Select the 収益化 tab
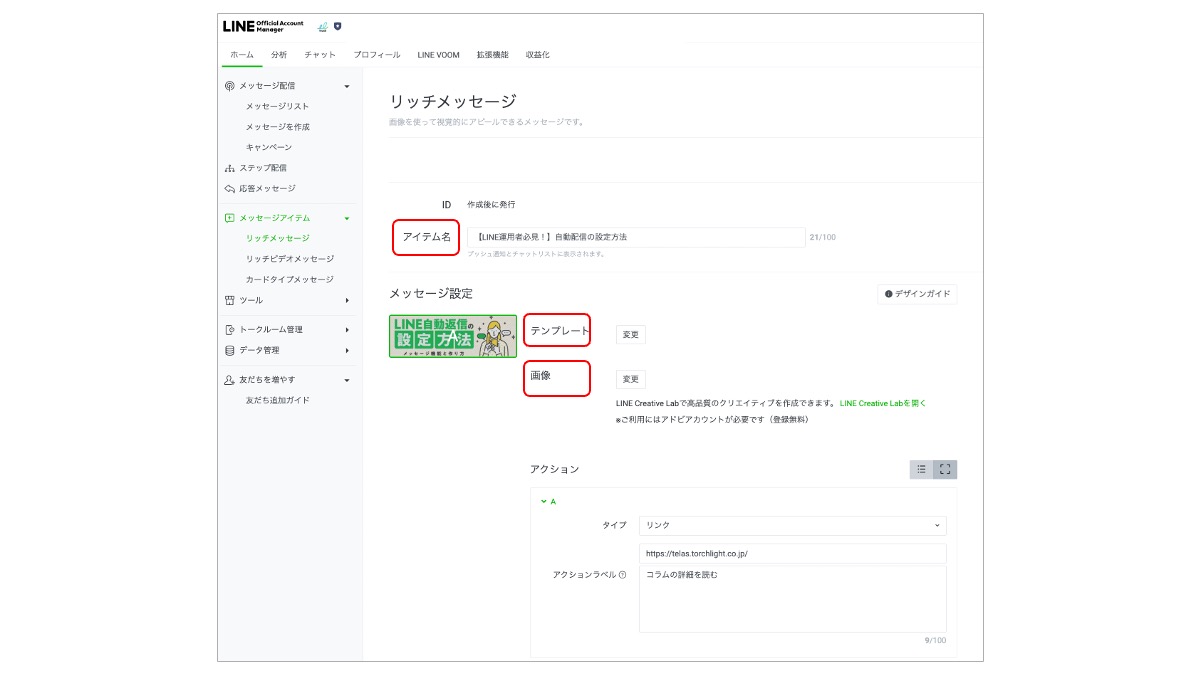 click(x=538, y=55)
